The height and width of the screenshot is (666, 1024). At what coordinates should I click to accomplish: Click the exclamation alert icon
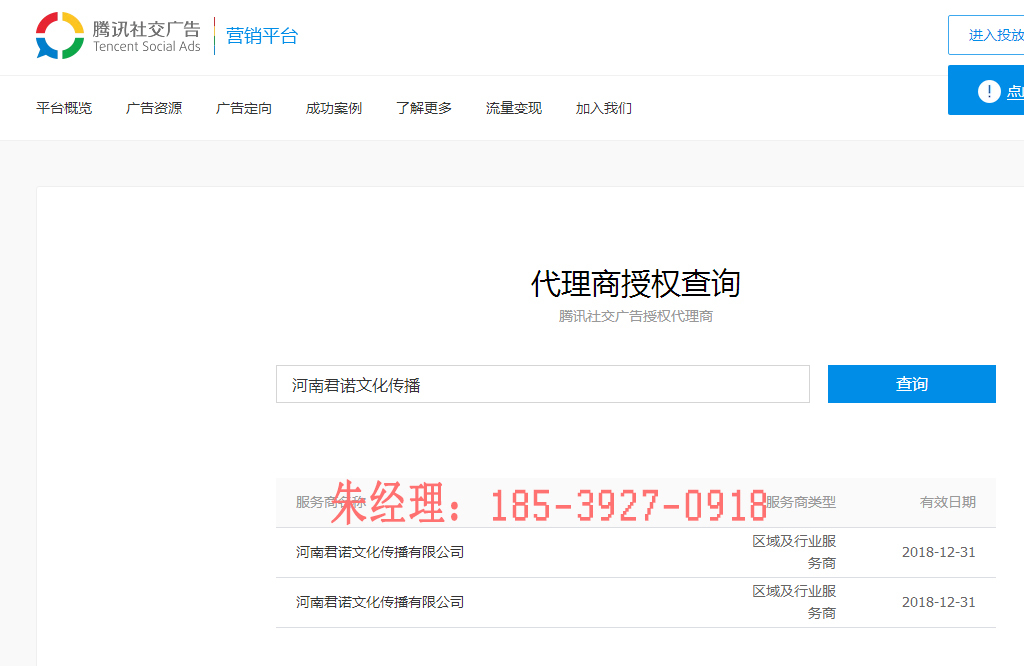[x=989, y=91]
